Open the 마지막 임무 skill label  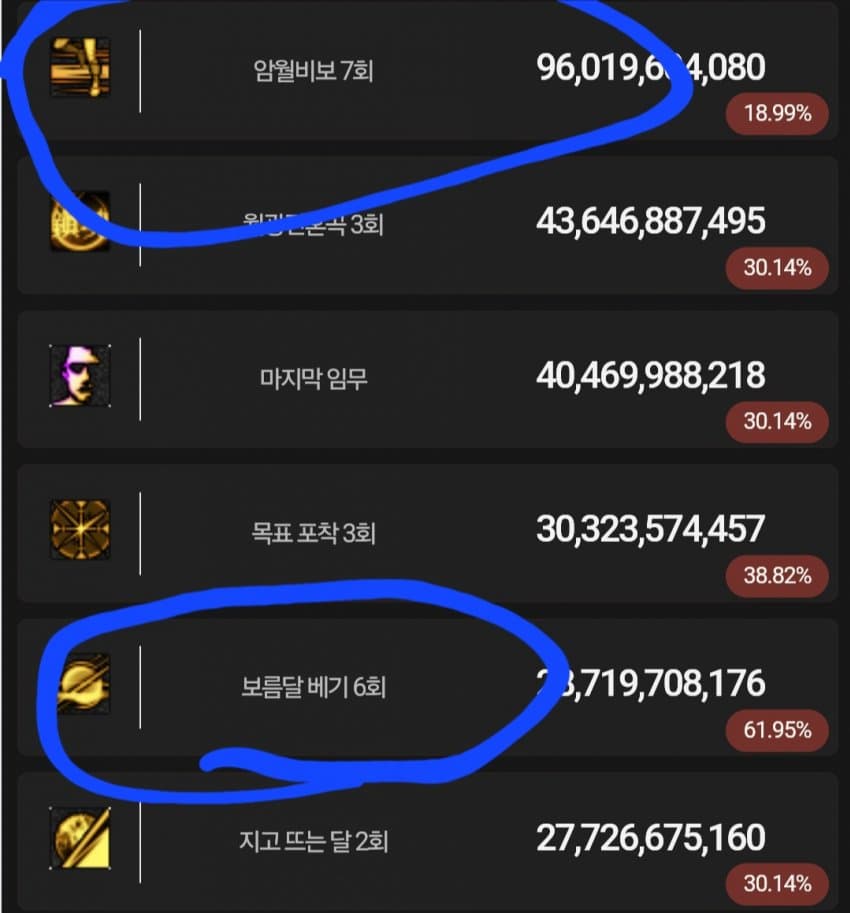point(313,379)
